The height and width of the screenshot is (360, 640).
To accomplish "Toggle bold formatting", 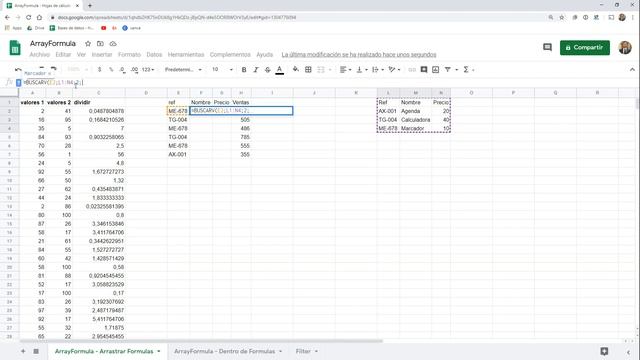I will pos(244,70).
